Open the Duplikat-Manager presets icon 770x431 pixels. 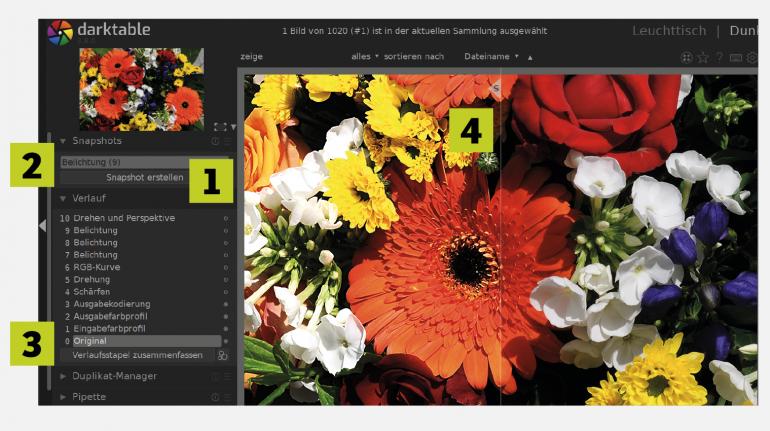point(227,377)
